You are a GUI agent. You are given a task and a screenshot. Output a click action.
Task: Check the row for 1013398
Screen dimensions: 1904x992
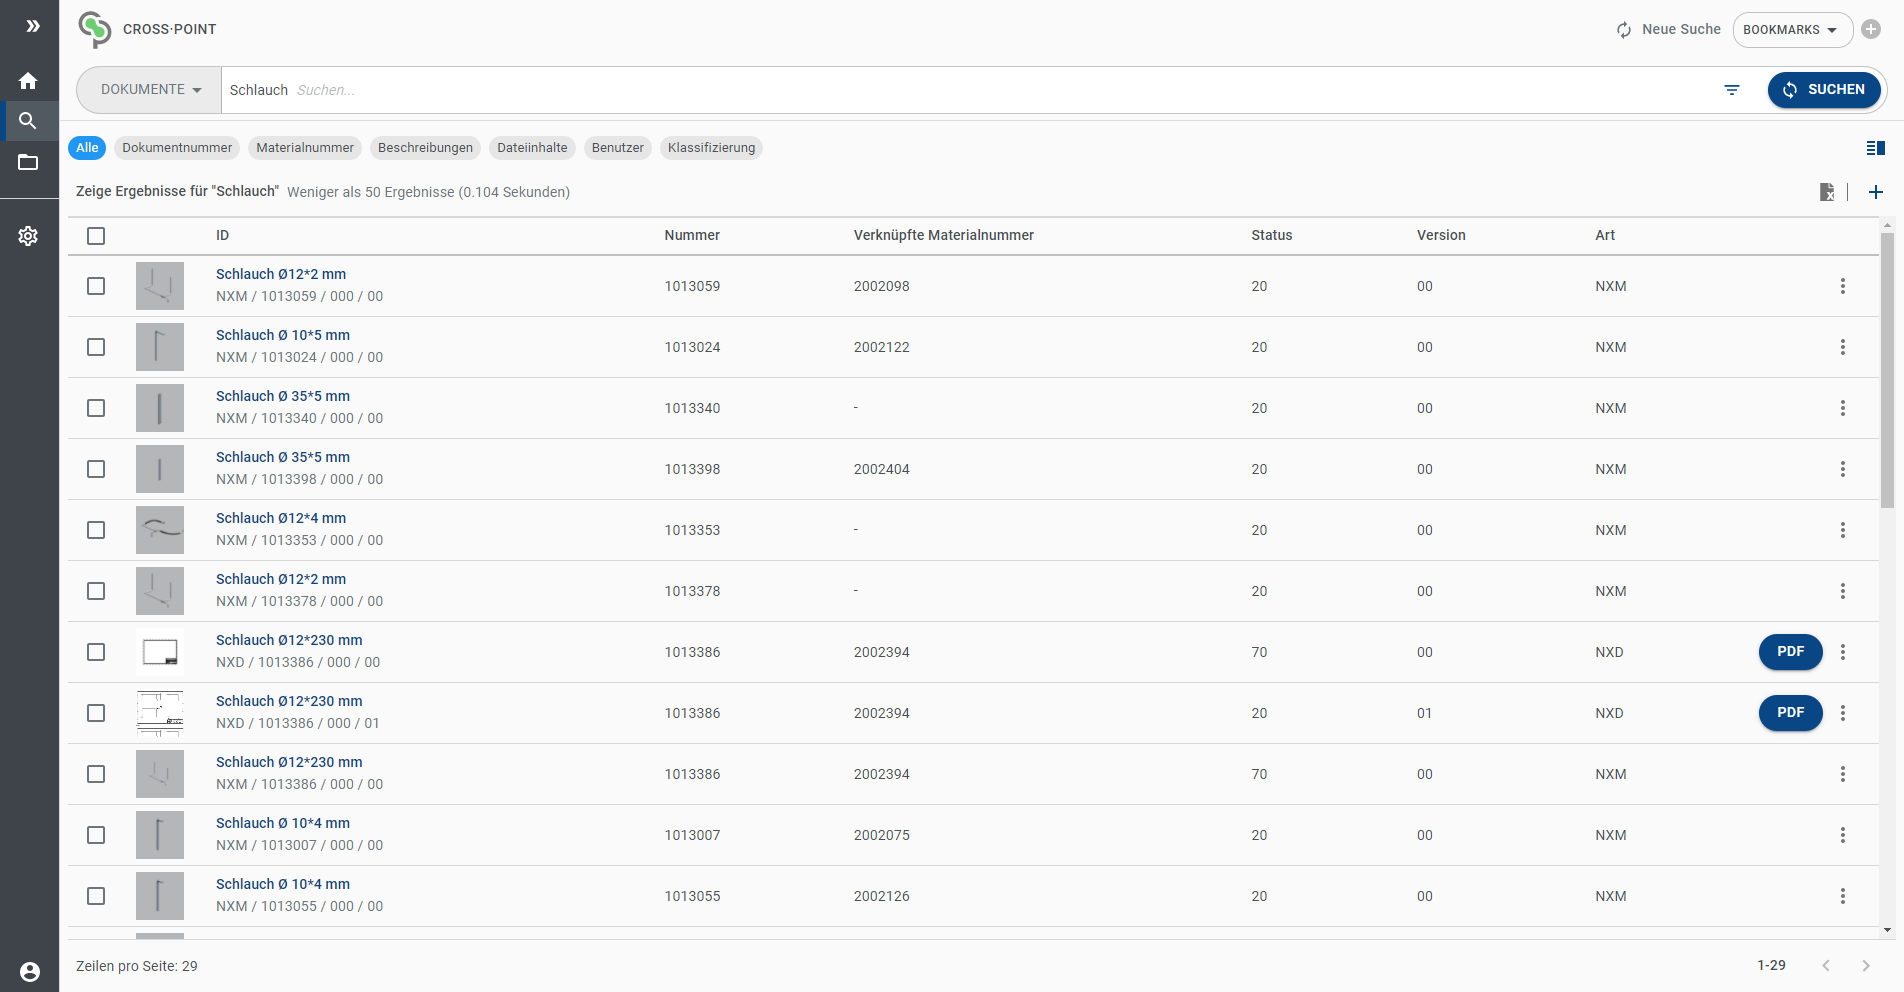(x=96, y=469)
